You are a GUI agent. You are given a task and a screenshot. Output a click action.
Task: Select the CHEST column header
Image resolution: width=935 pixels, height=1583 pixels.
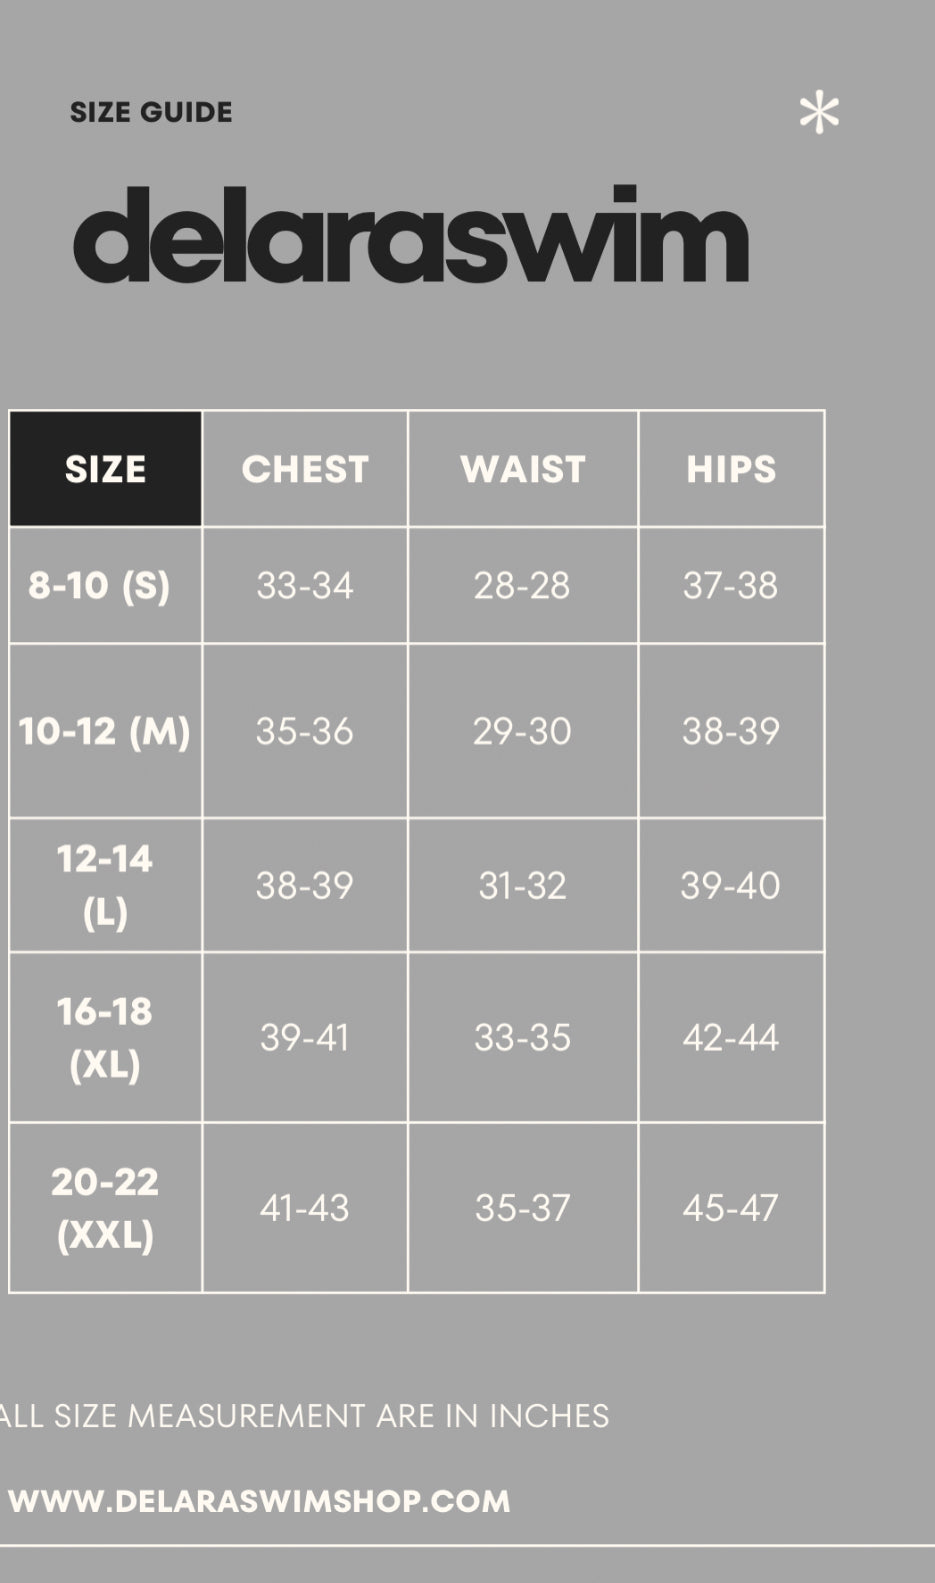[x=305, y=469]
